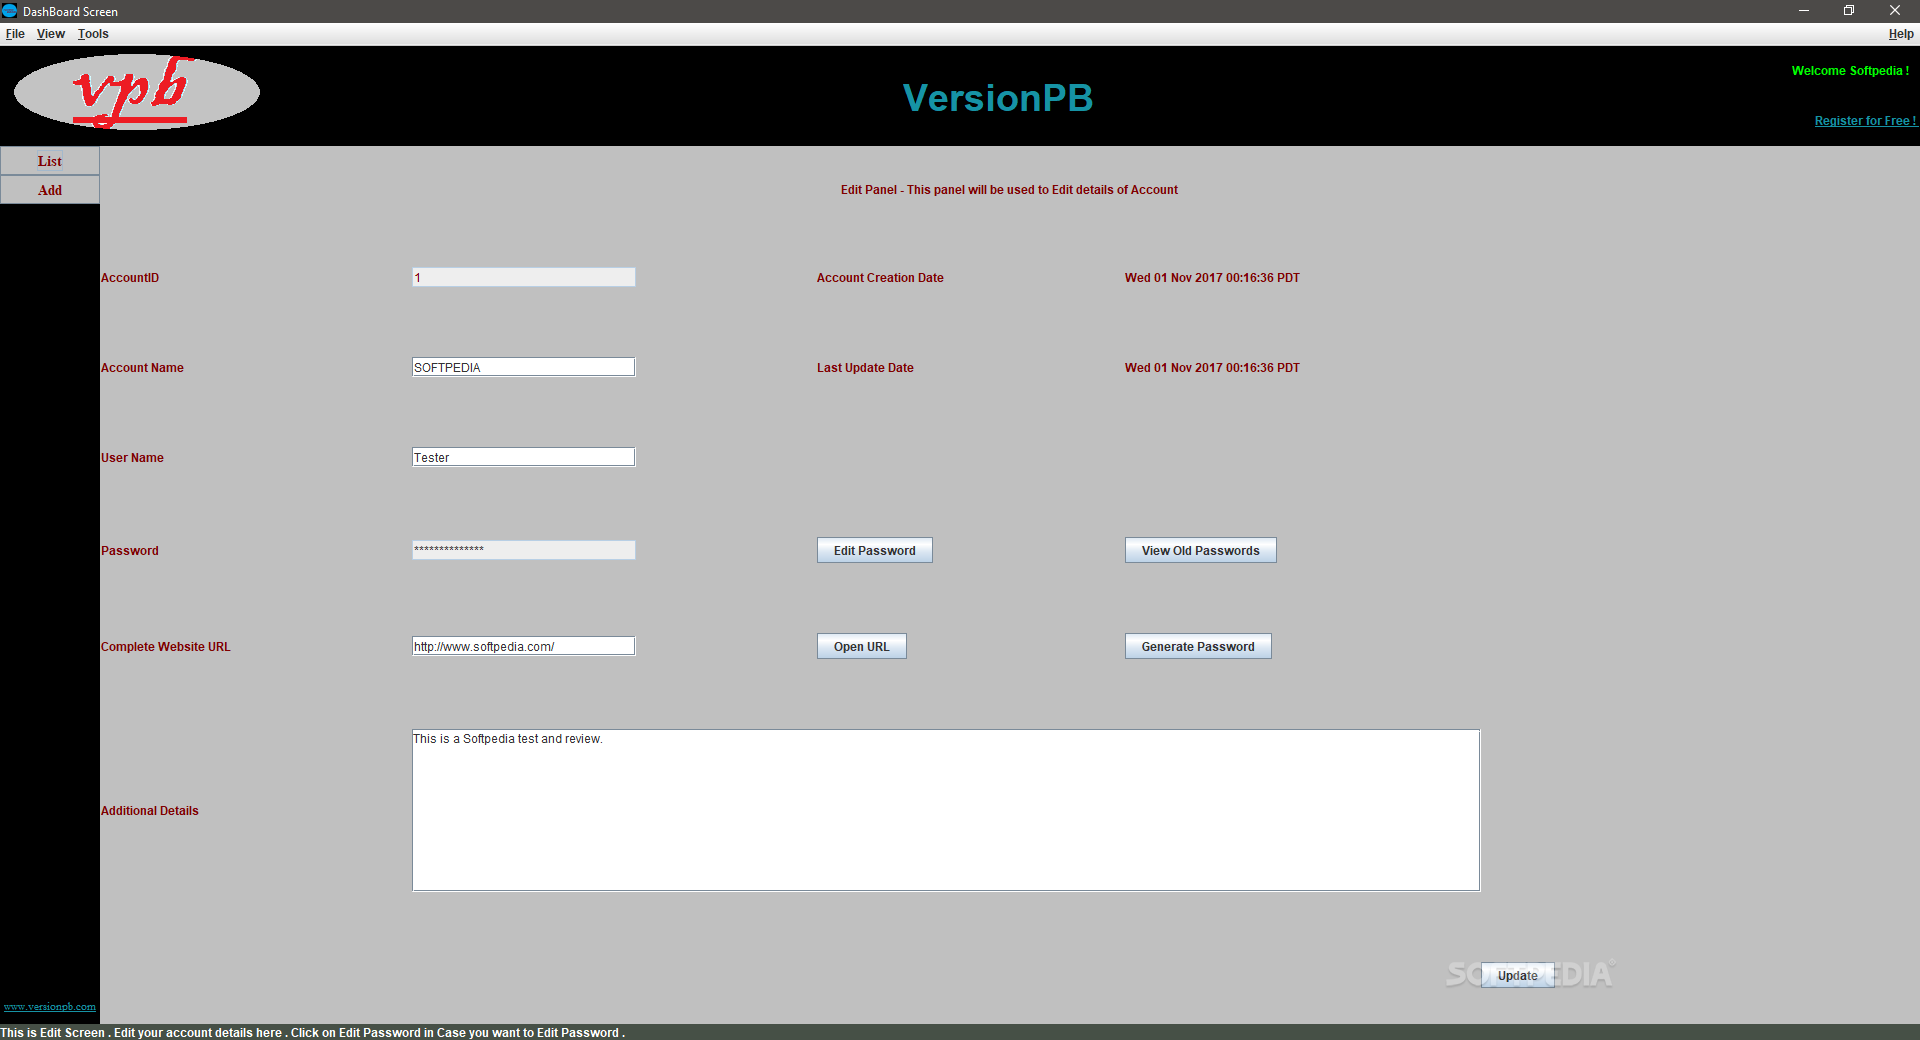Screen dimensions: 1920x1040
Task: Switch to the Add sidebar tab
Action: click(x=50, y=190)
